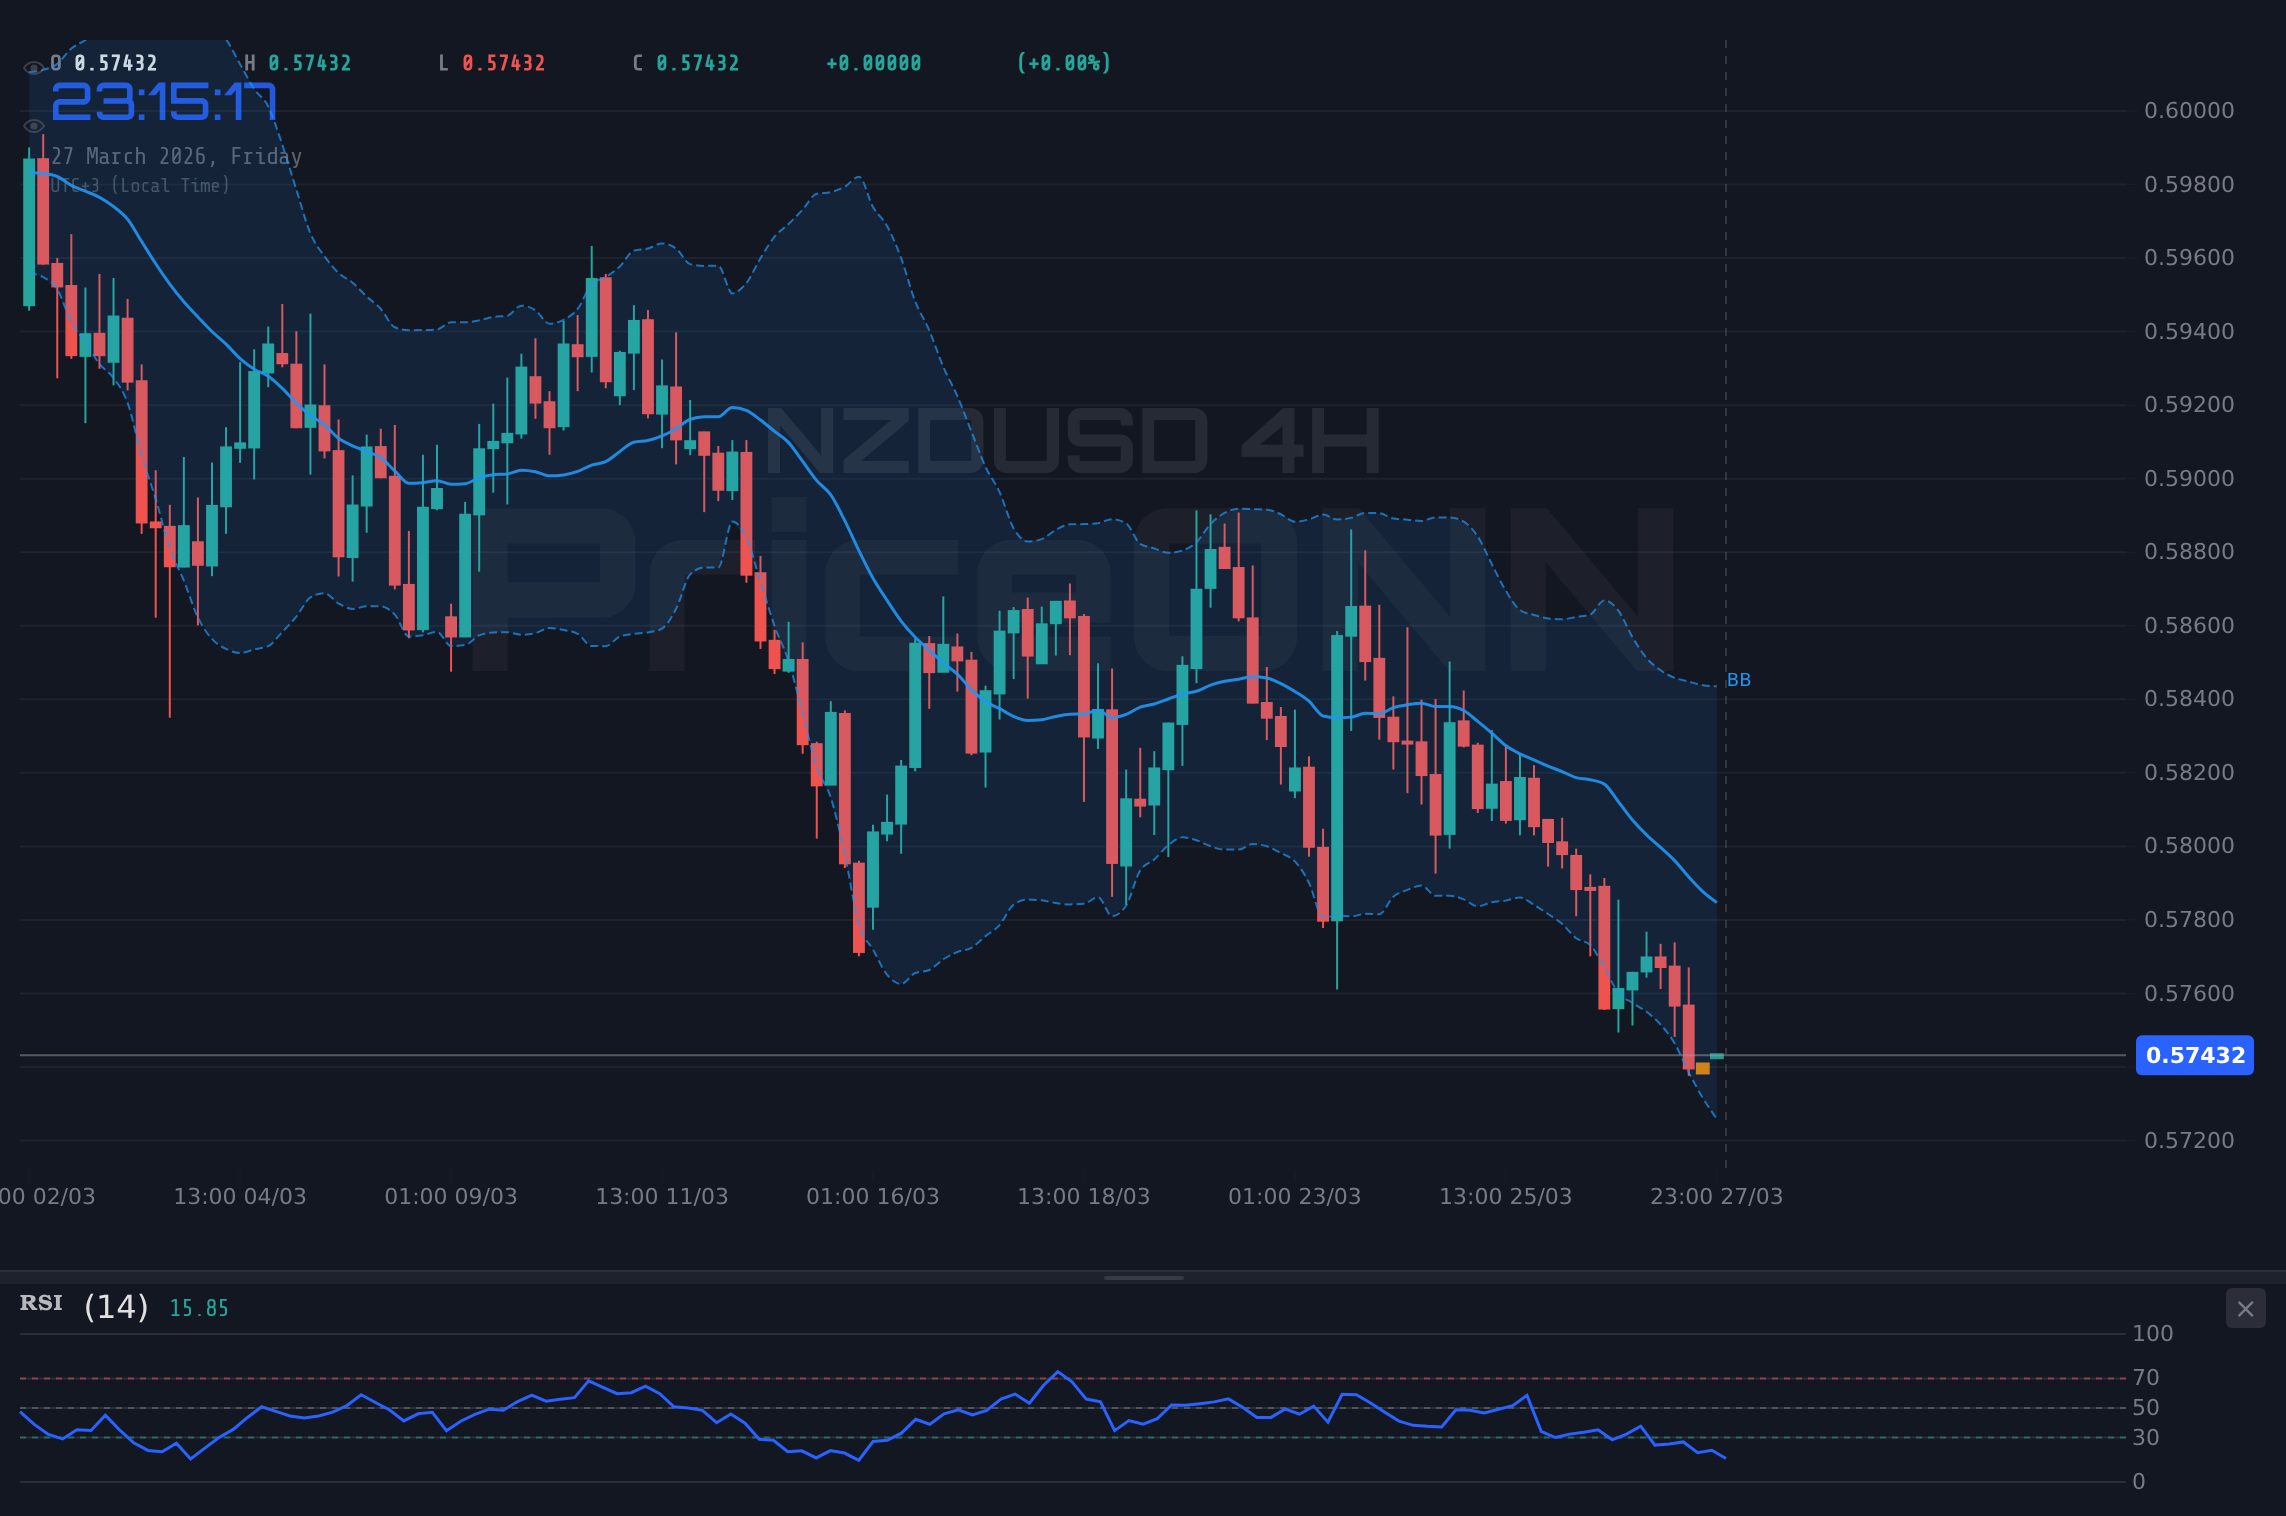Select the UTC+3 (Local Time) timezone label
The image size is (2286, 1516).
140,185
